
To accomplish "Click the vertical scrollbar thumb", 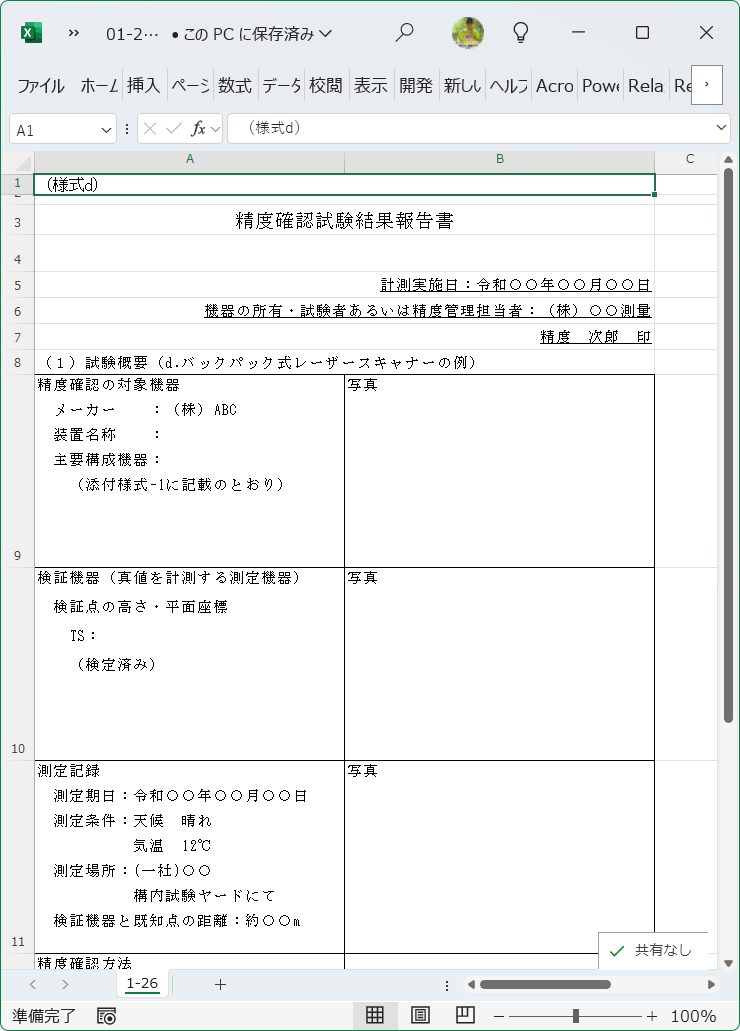I will click(x=728, y=446).
